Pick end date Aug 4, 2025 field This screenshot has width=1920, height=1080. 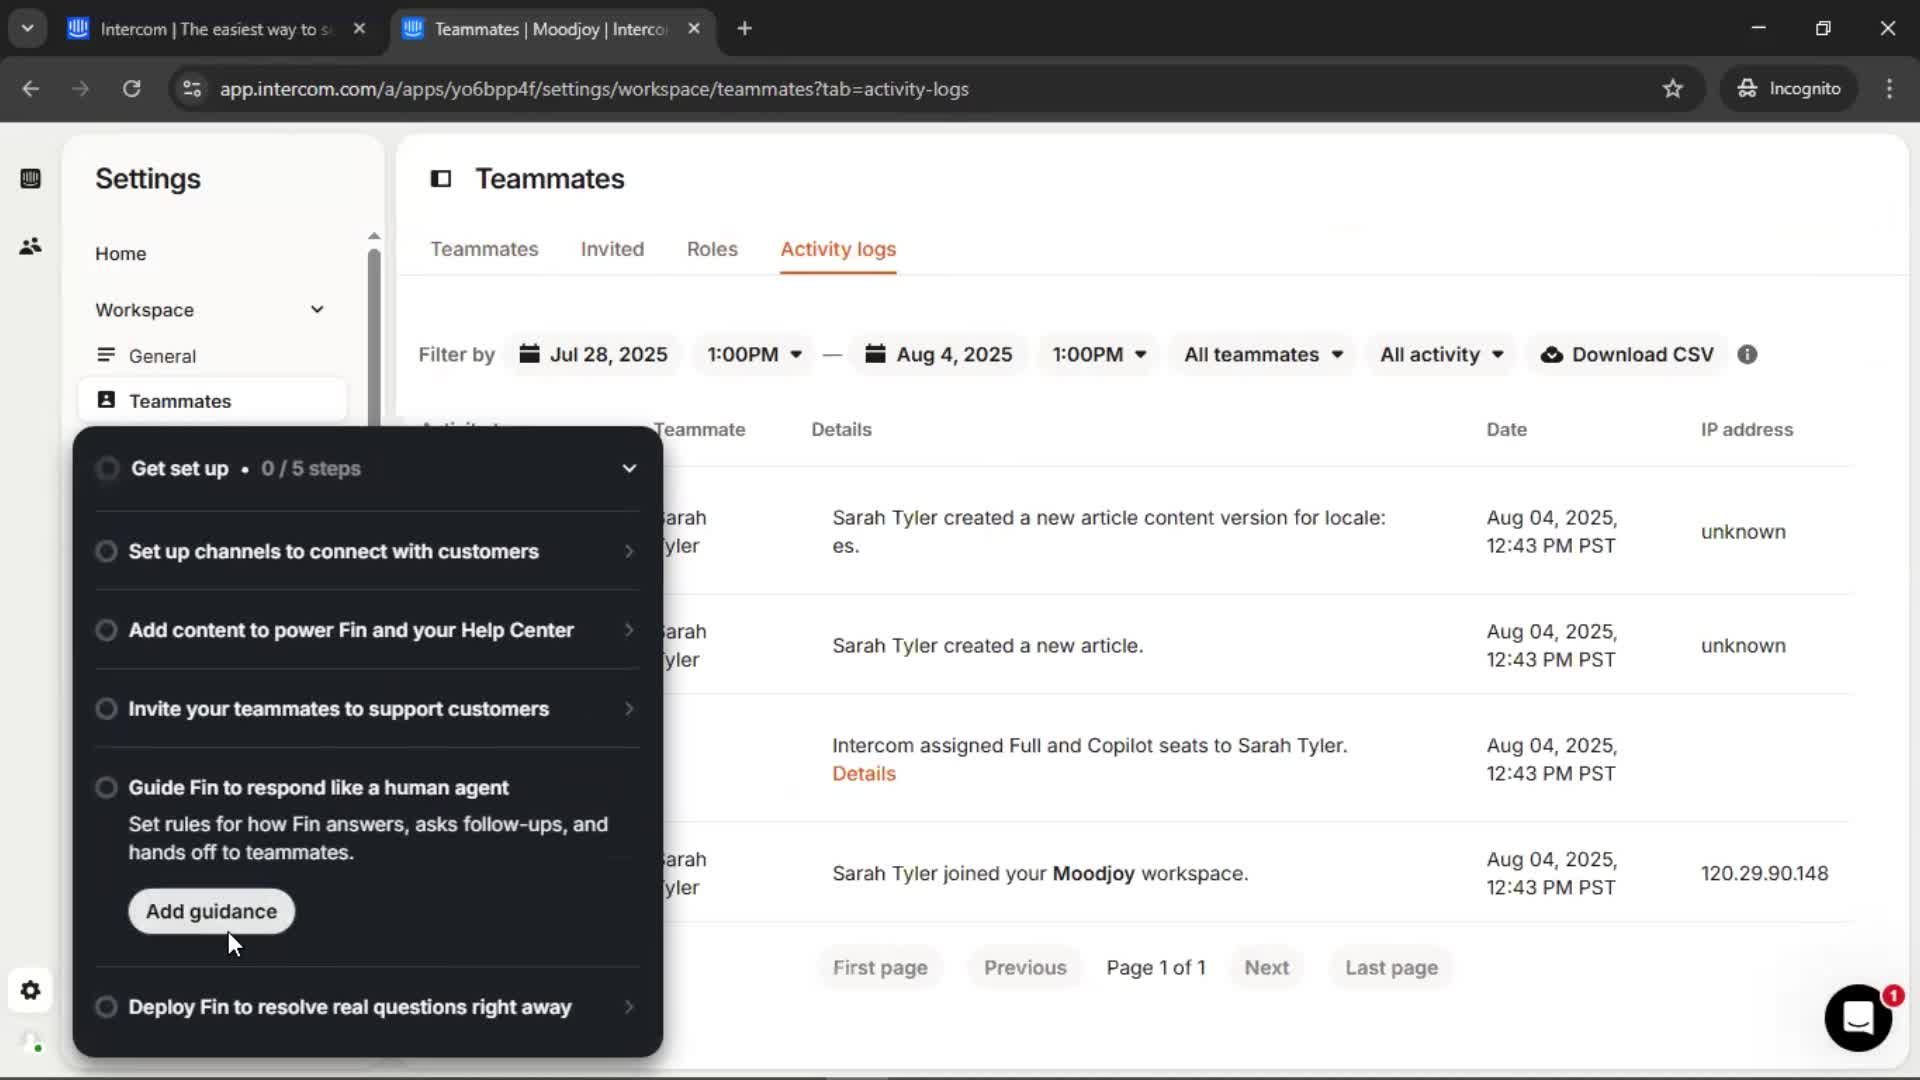939,355
